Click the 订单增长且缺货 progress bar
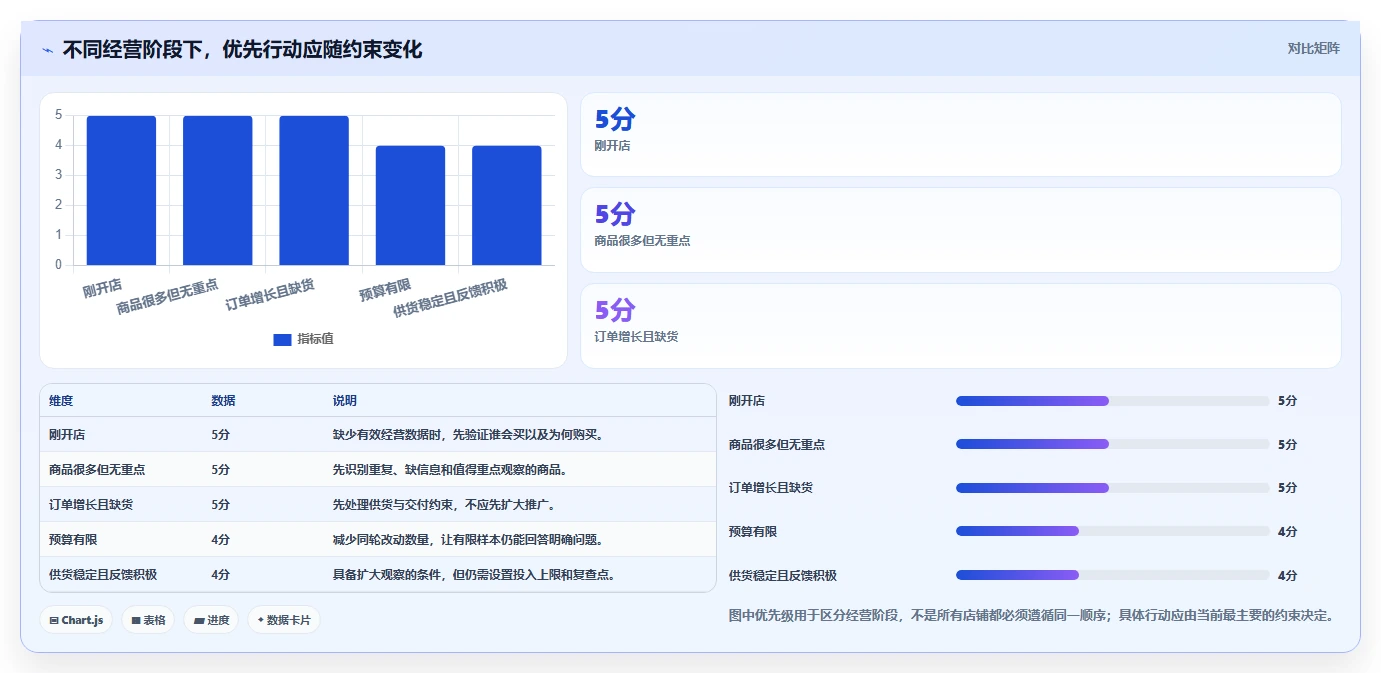The width and height of the screenshot is (1381, 673). click(1112, 488)
